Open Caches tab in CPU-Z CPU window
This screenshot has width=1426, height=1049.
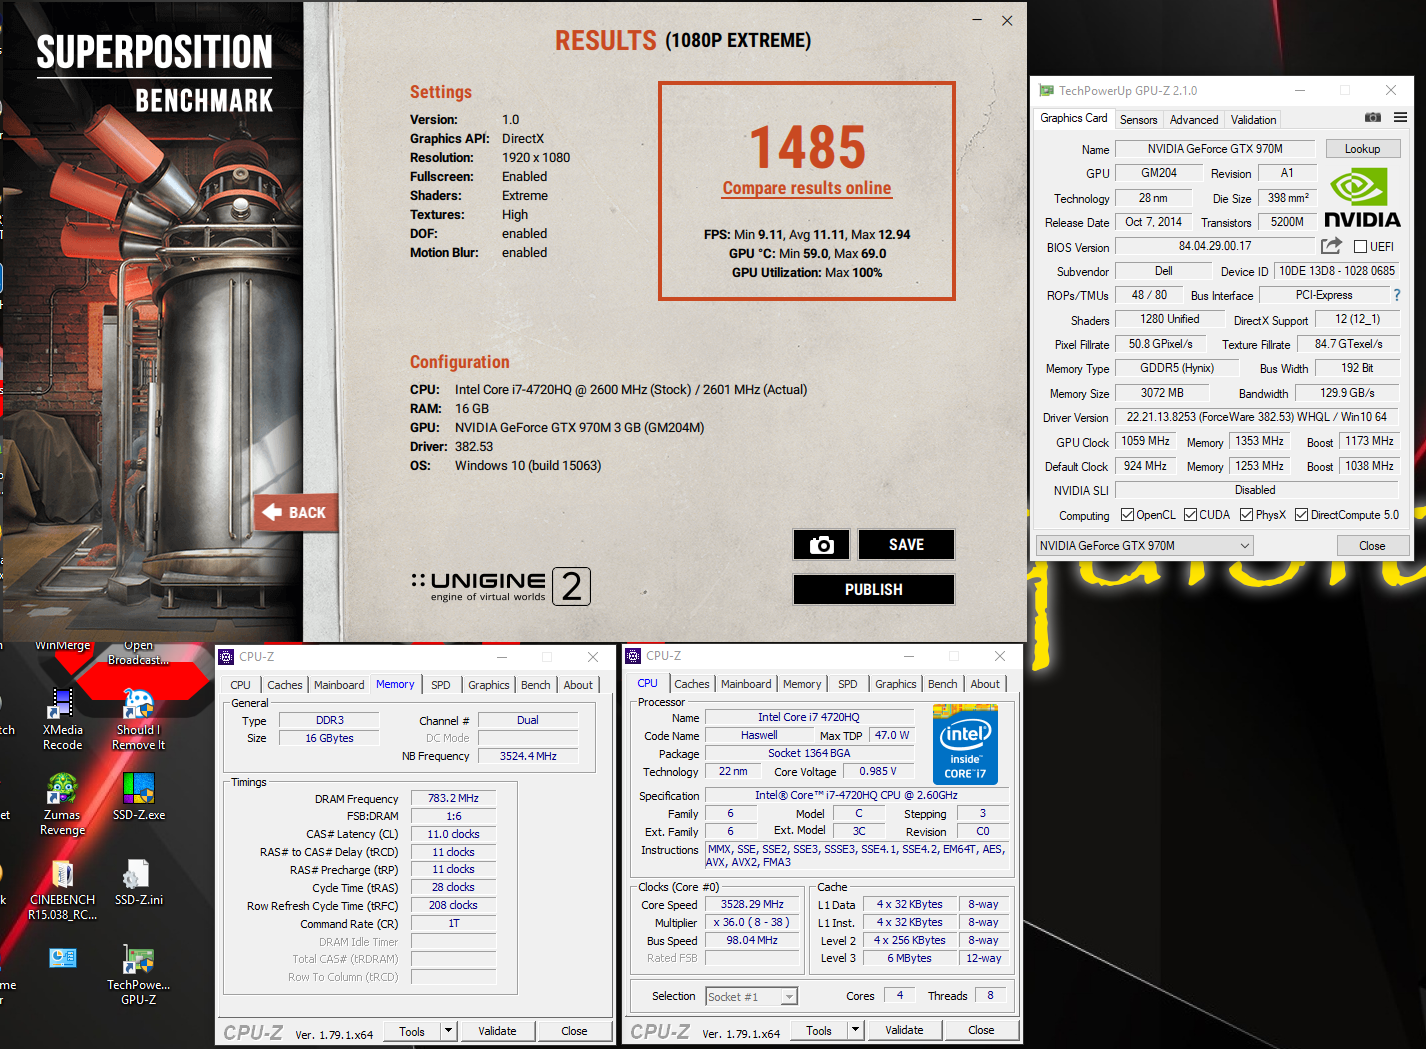(691, 684)
